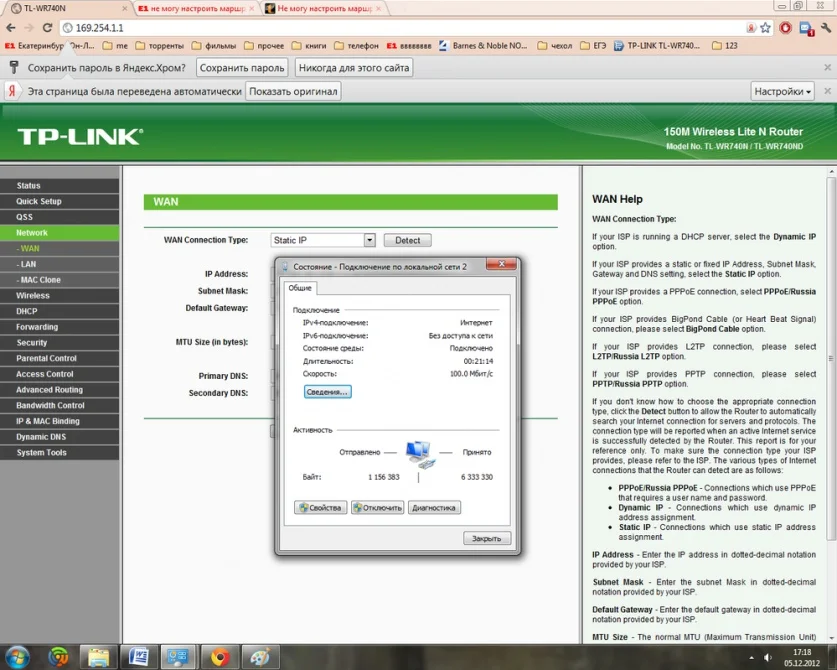Open network connections icon in taskbar
This screenshot has height=670, width=837.
(178, 657)
